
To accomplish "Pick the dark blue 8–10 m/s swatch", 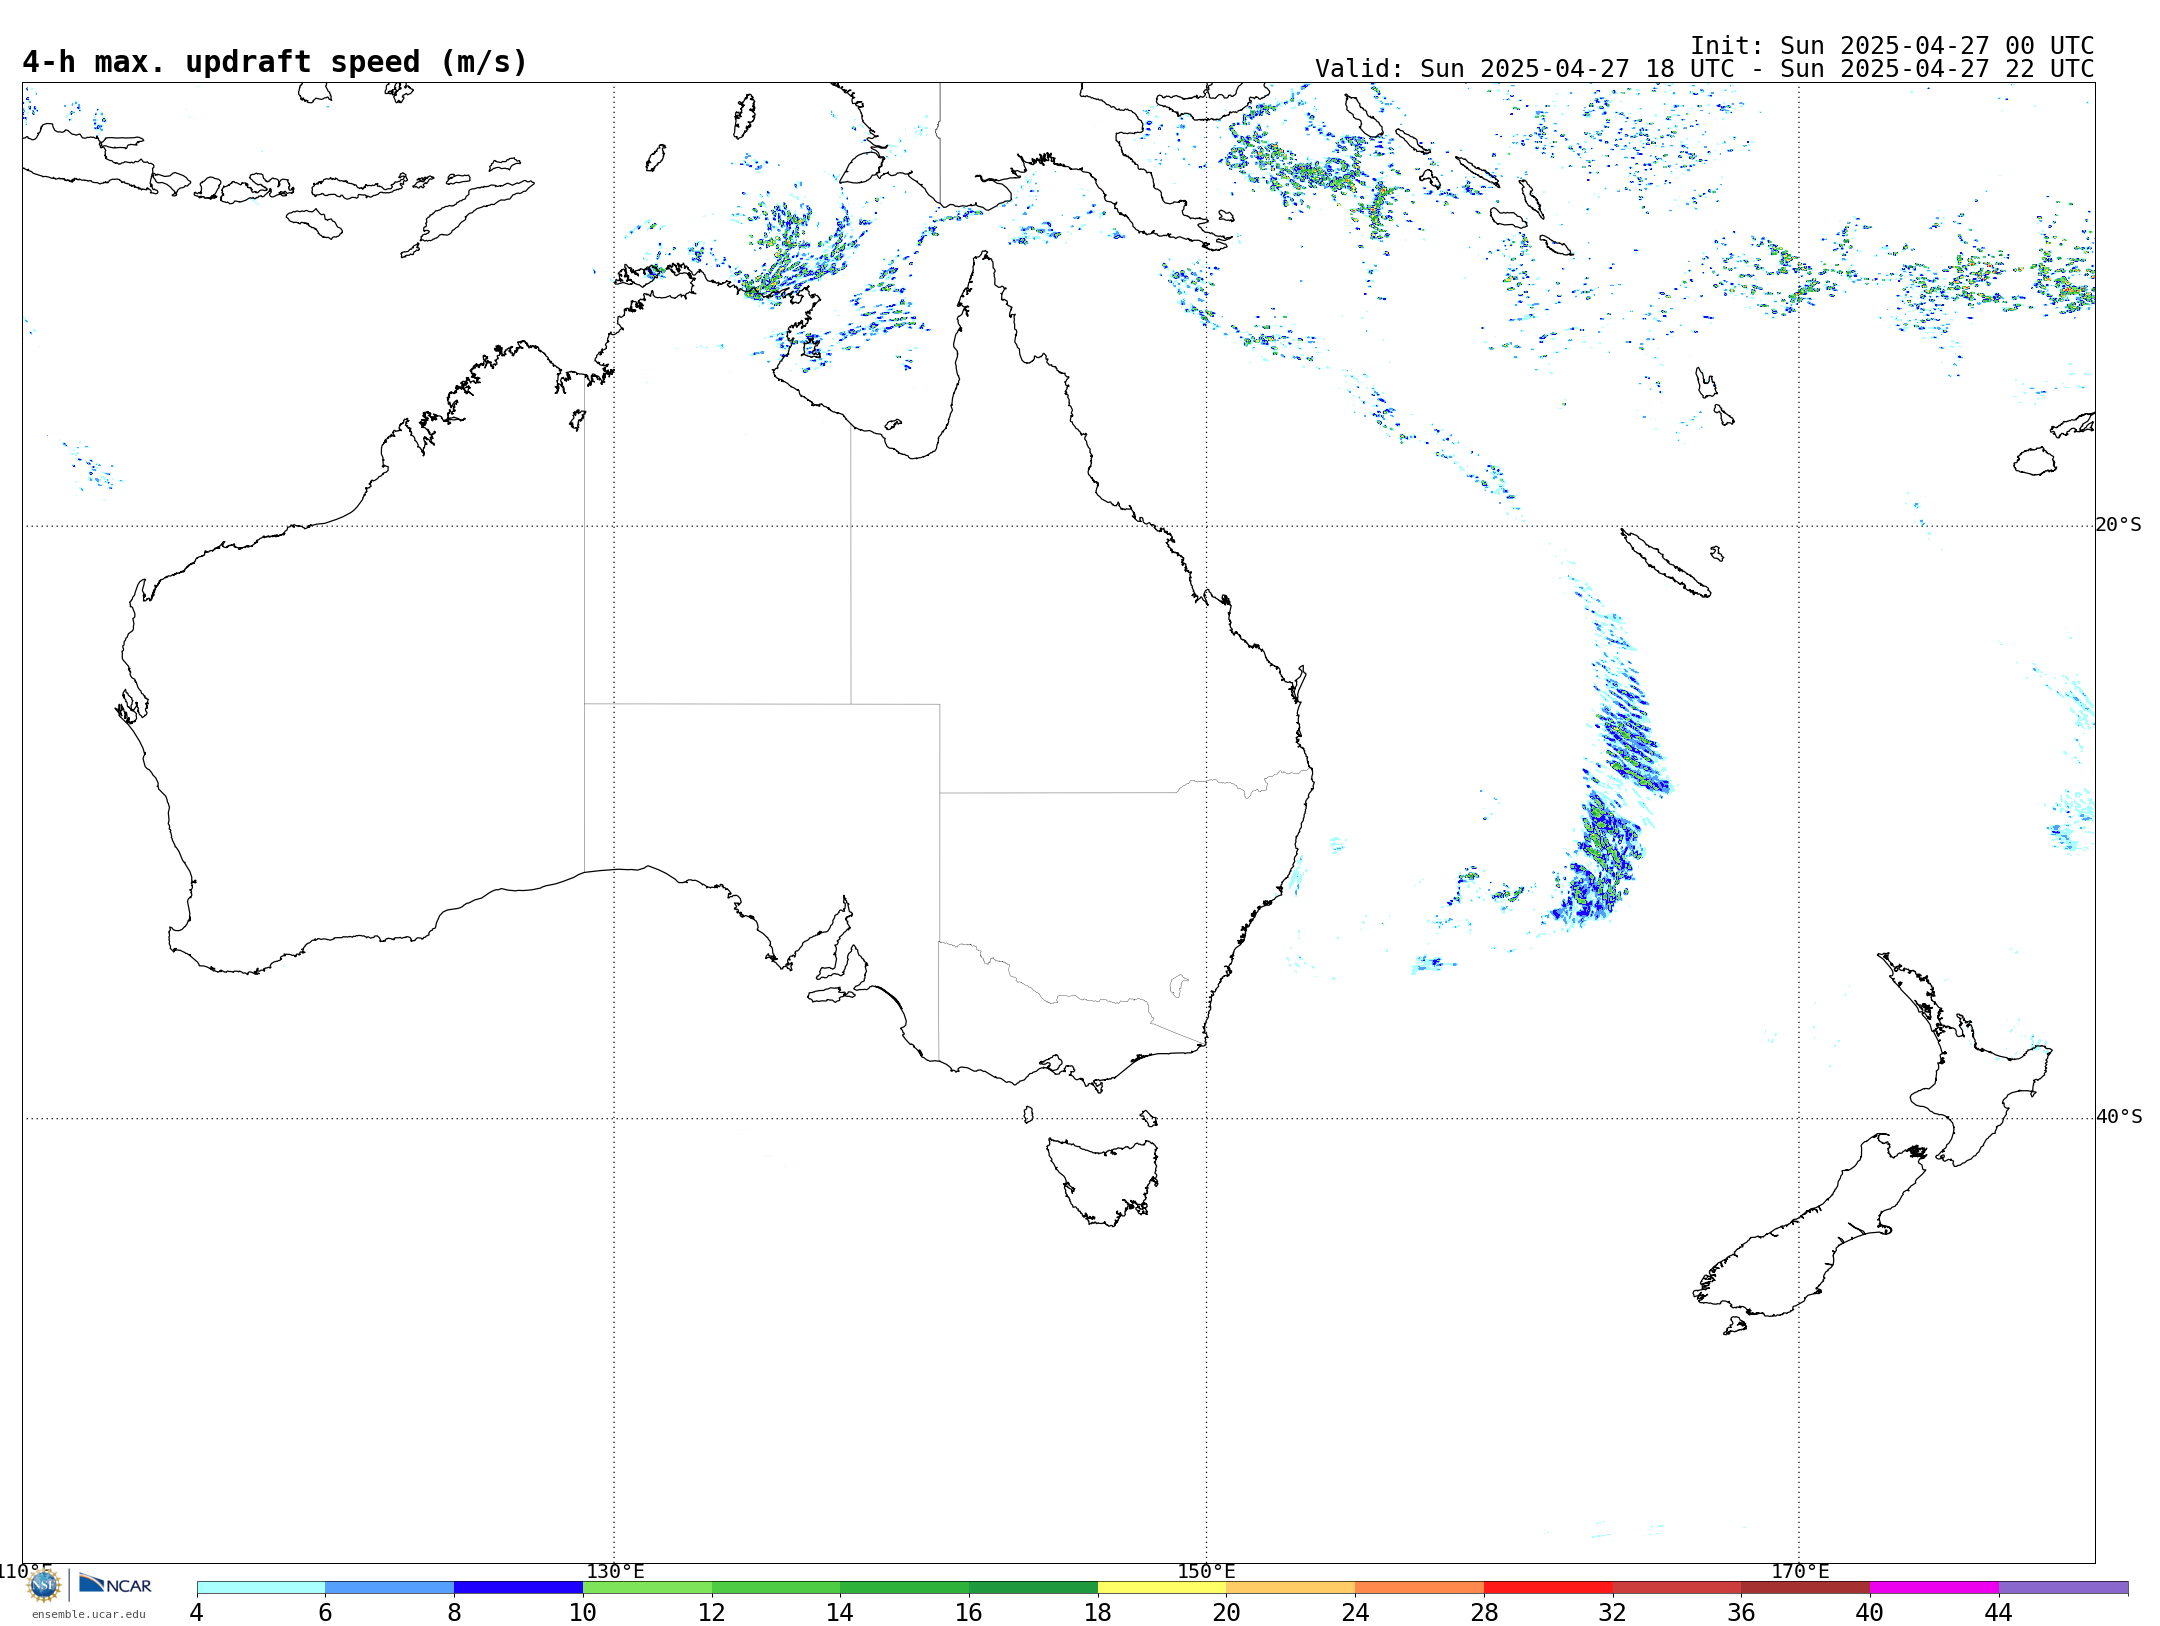I will (x=518, y=1588).
